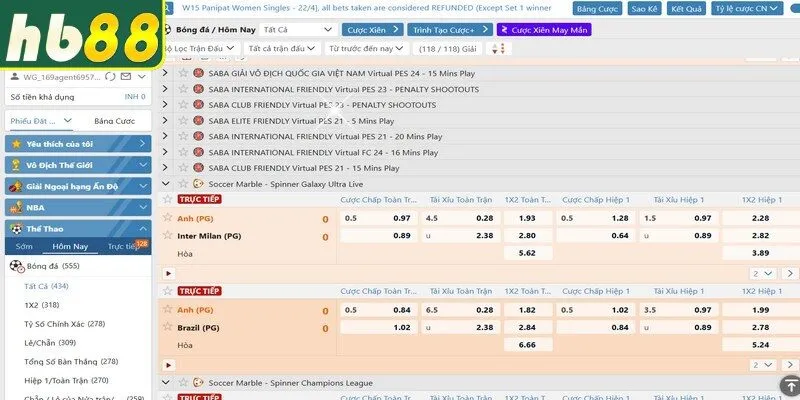Screen dimensions: 800x400
Task: Expand SABA International Friendly PES 23 Penalty Shootouts
Action: [165, 89]
